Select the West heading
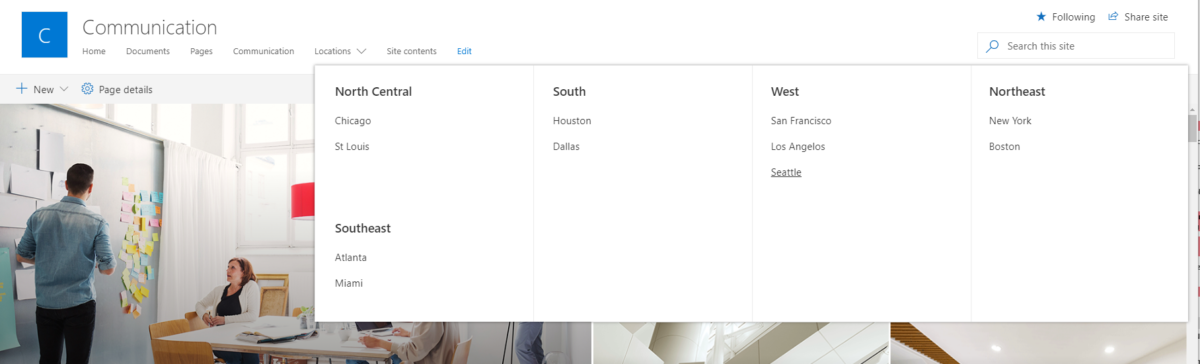1200x364 pixels. click(x=785, y=92)
